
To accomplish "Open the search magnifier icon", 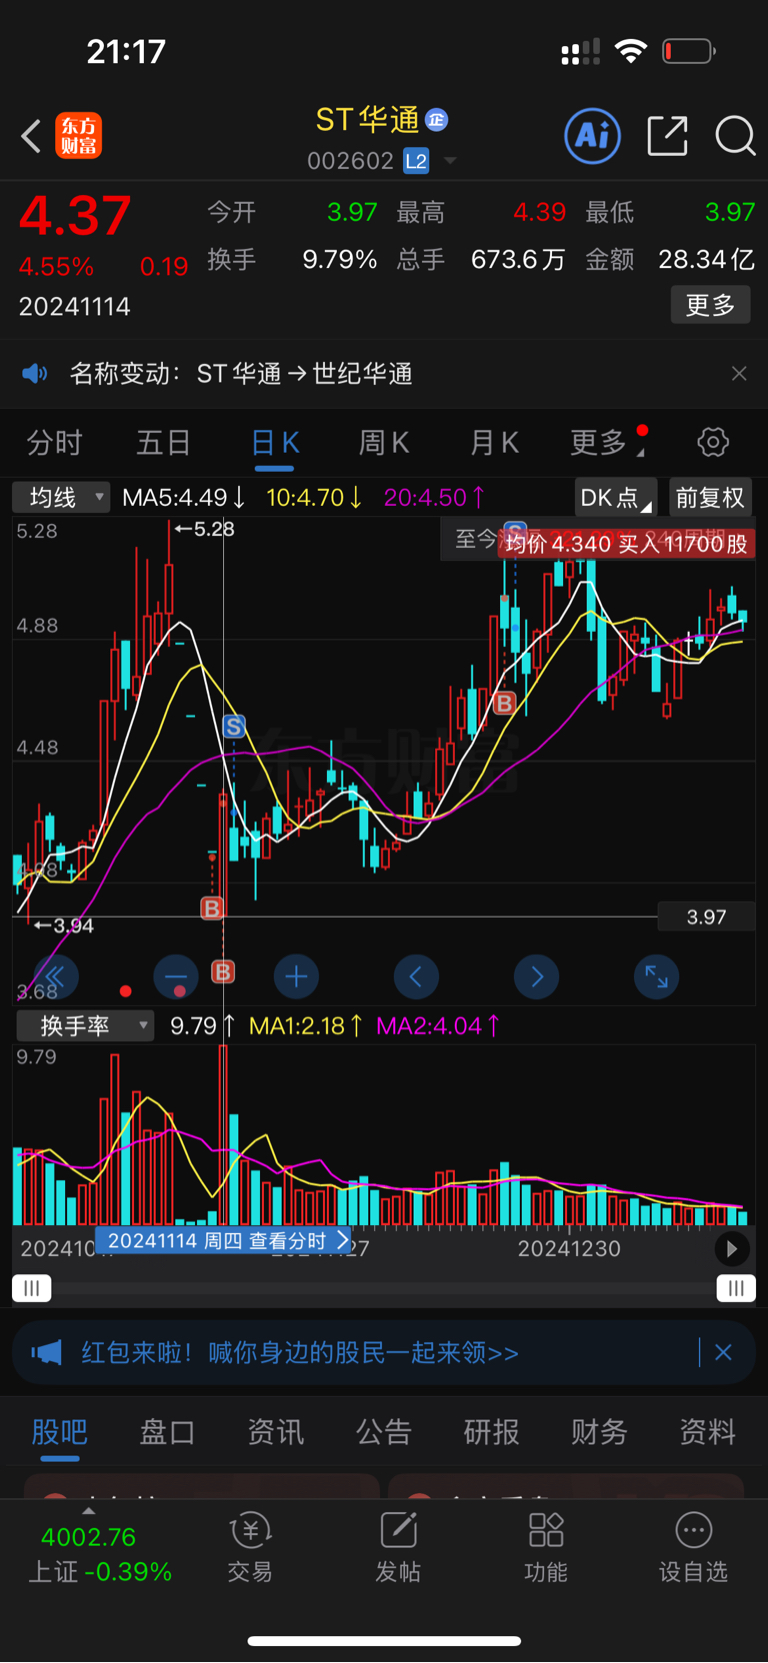I will 735,136.
